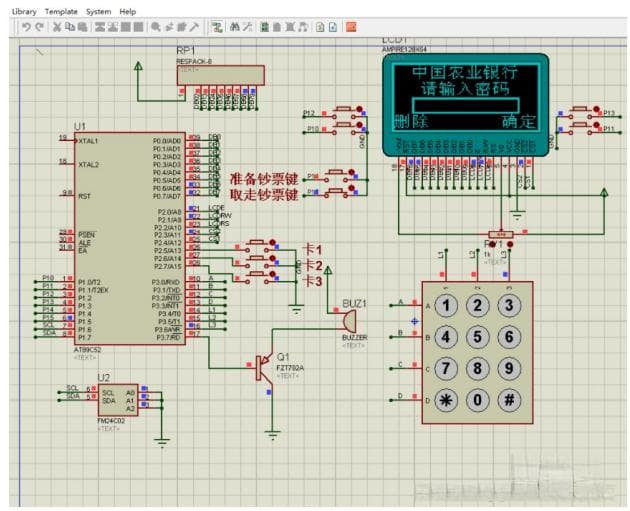Tap the keypad asterisk key

446,400
